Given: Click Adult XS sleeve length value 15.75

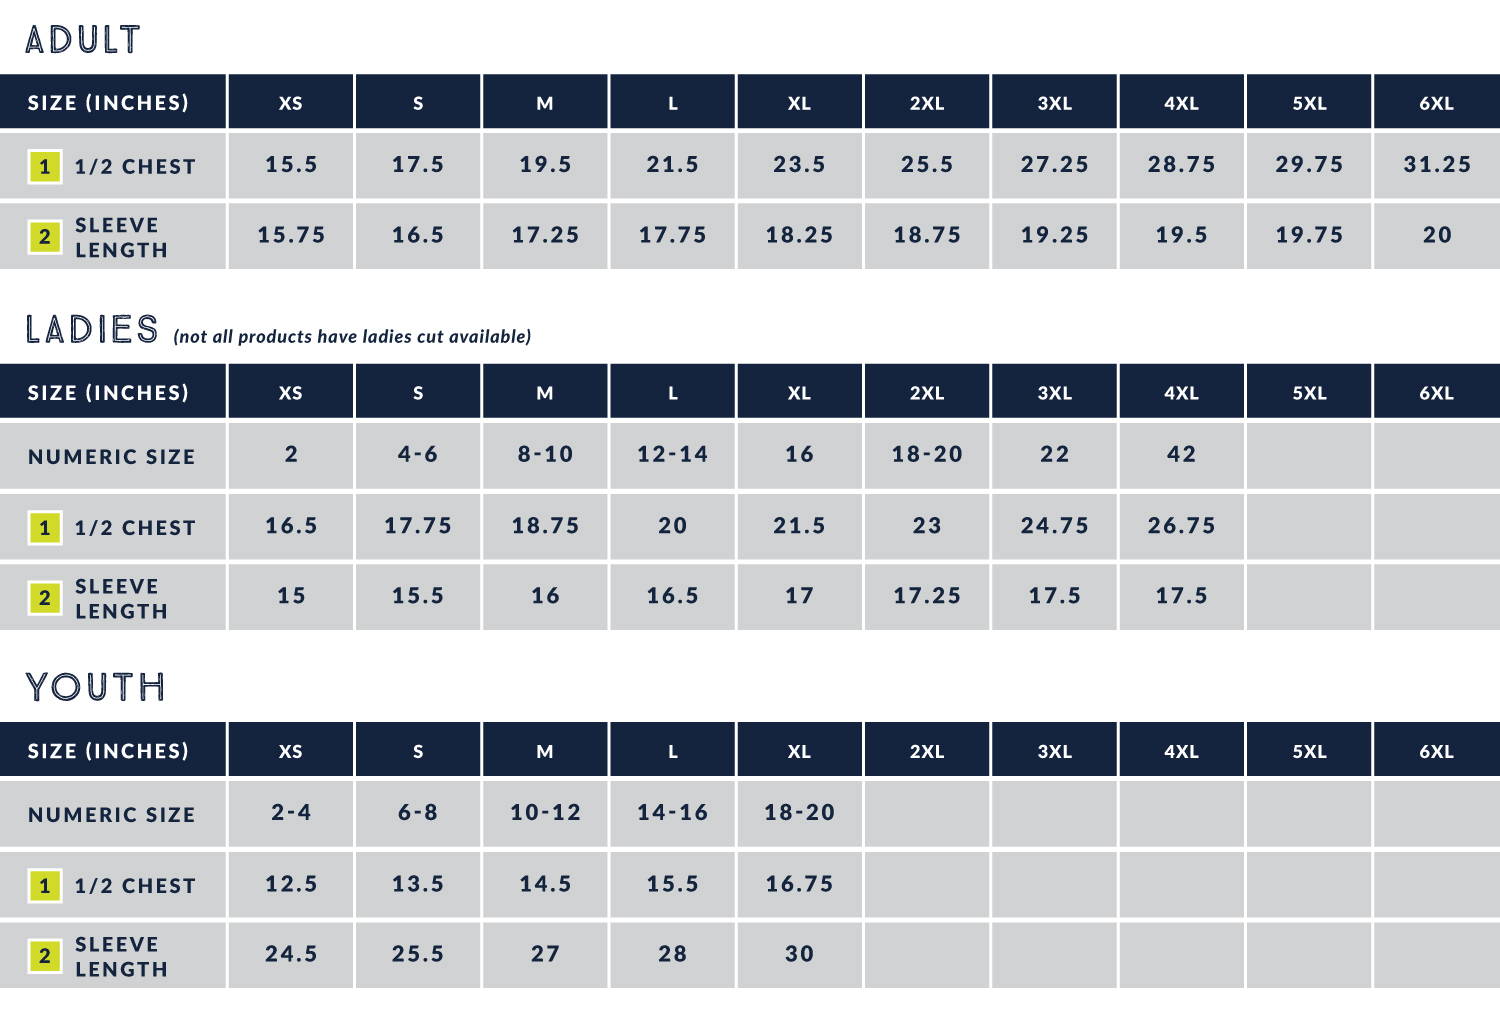Looking at the screenshot, I should pyautogui.click(x=291, y=235).
